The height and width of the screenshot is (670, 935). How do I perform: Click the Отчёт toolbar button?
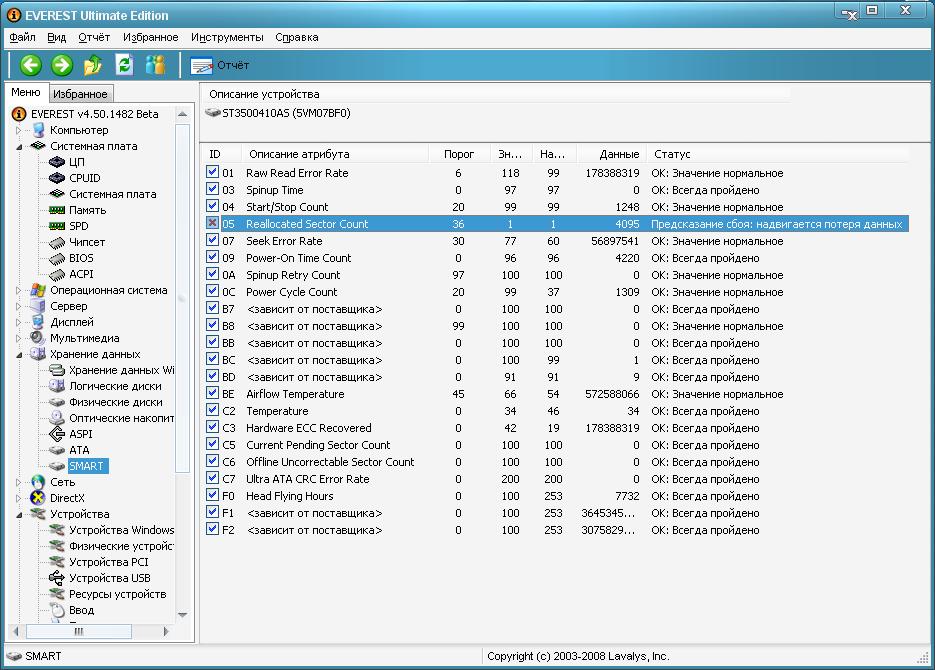(x=220, y=65)
